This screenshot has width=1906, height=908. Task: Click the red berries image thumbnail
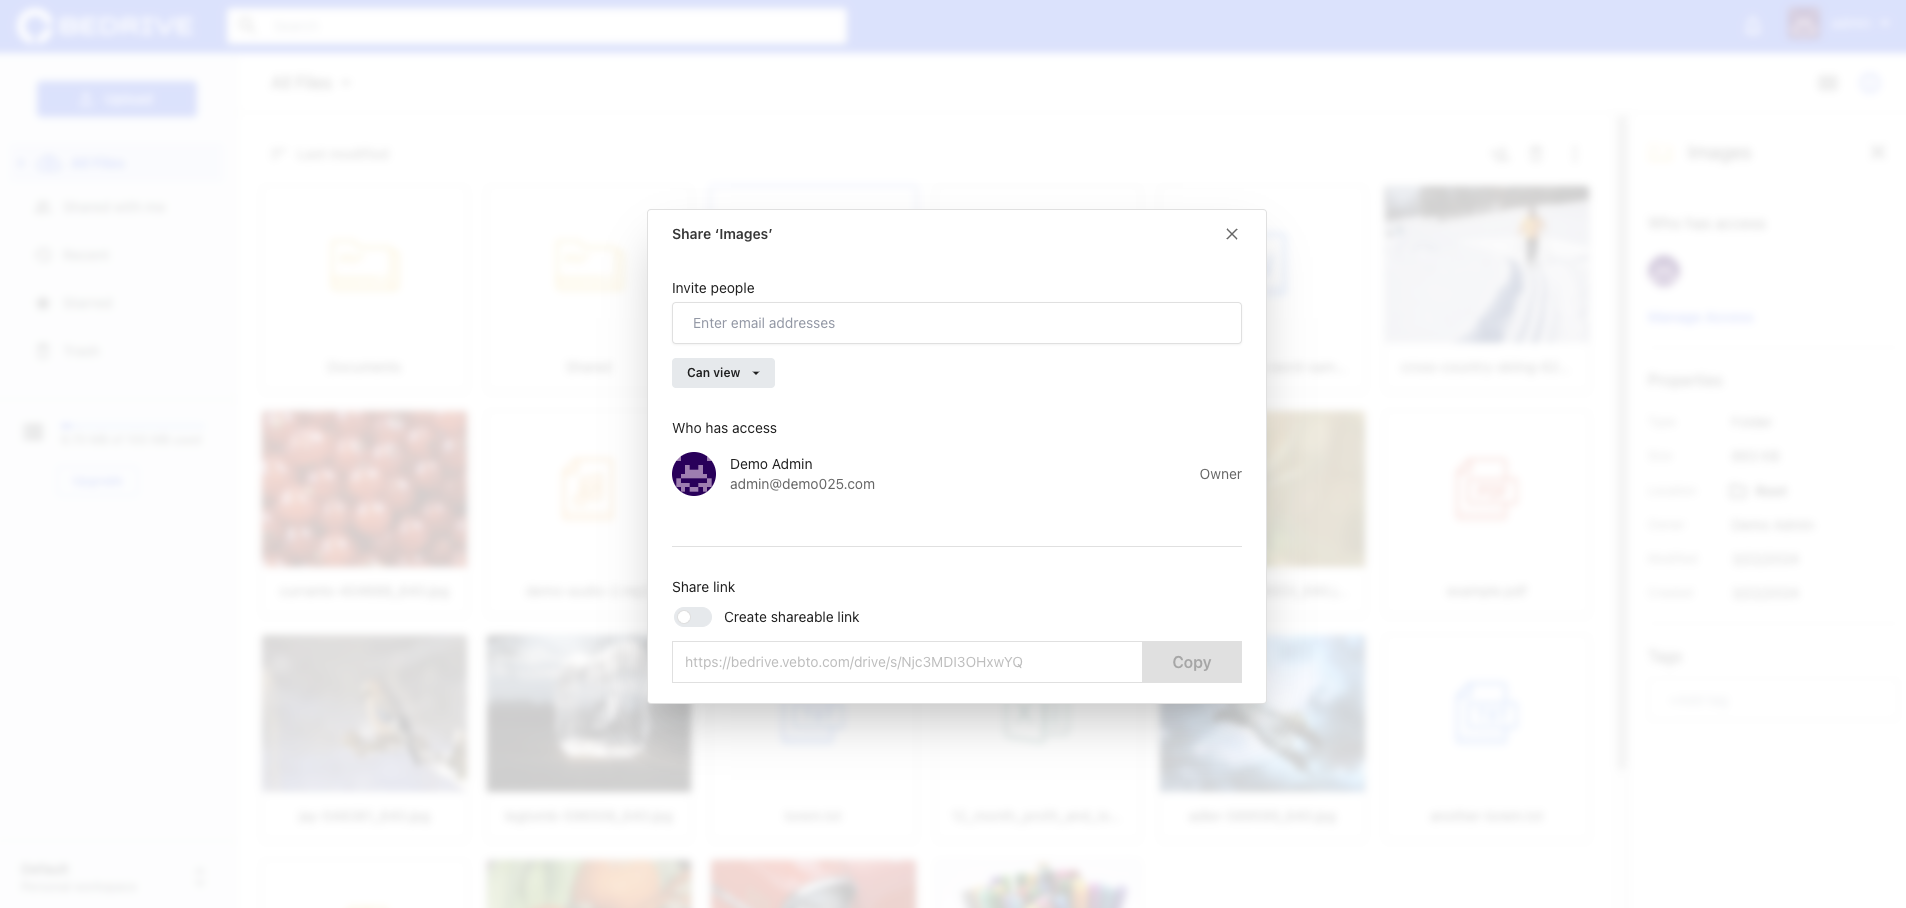pos(364,488)
